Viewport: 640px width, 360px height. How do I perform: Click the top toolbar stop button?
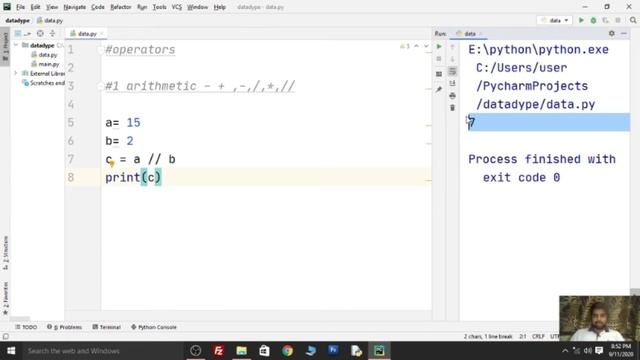point(618,20)
